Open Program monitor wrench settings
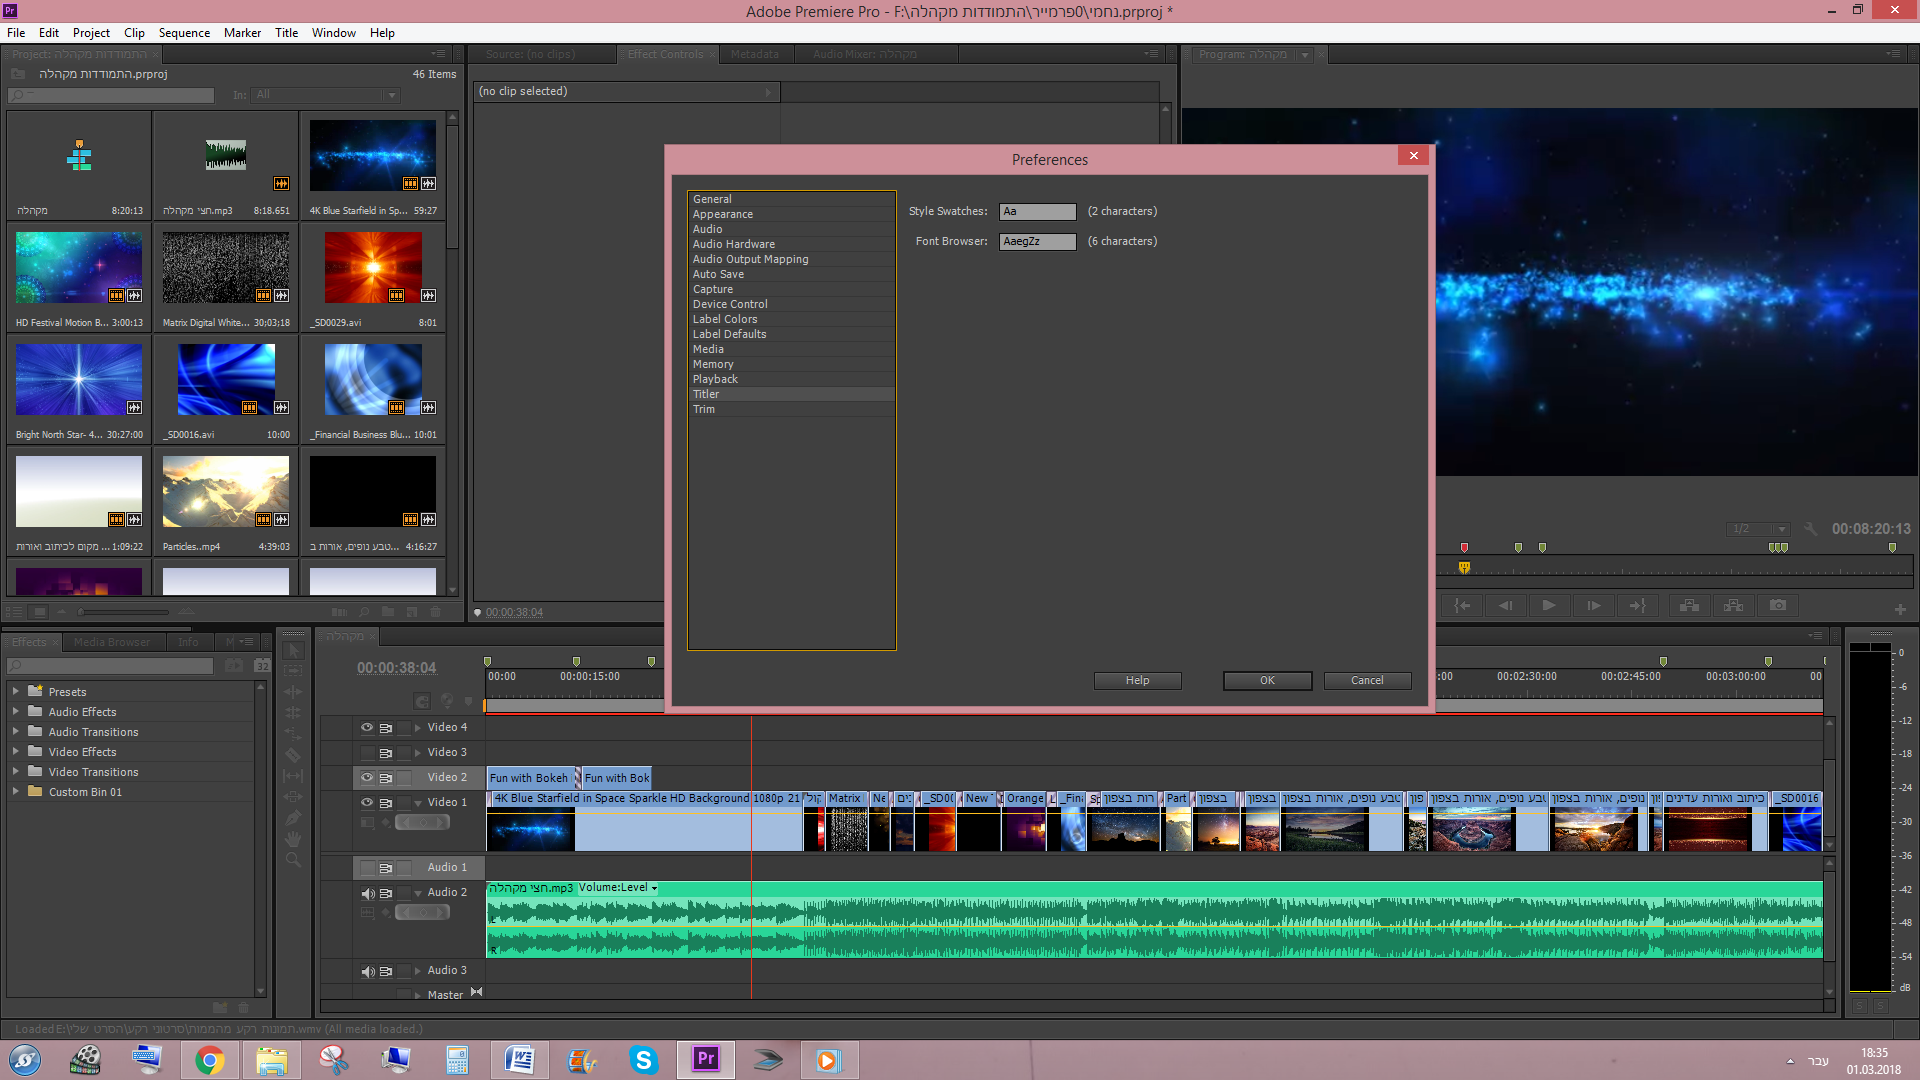This screenshot has width=1920, height=1080. [1810, 529]
